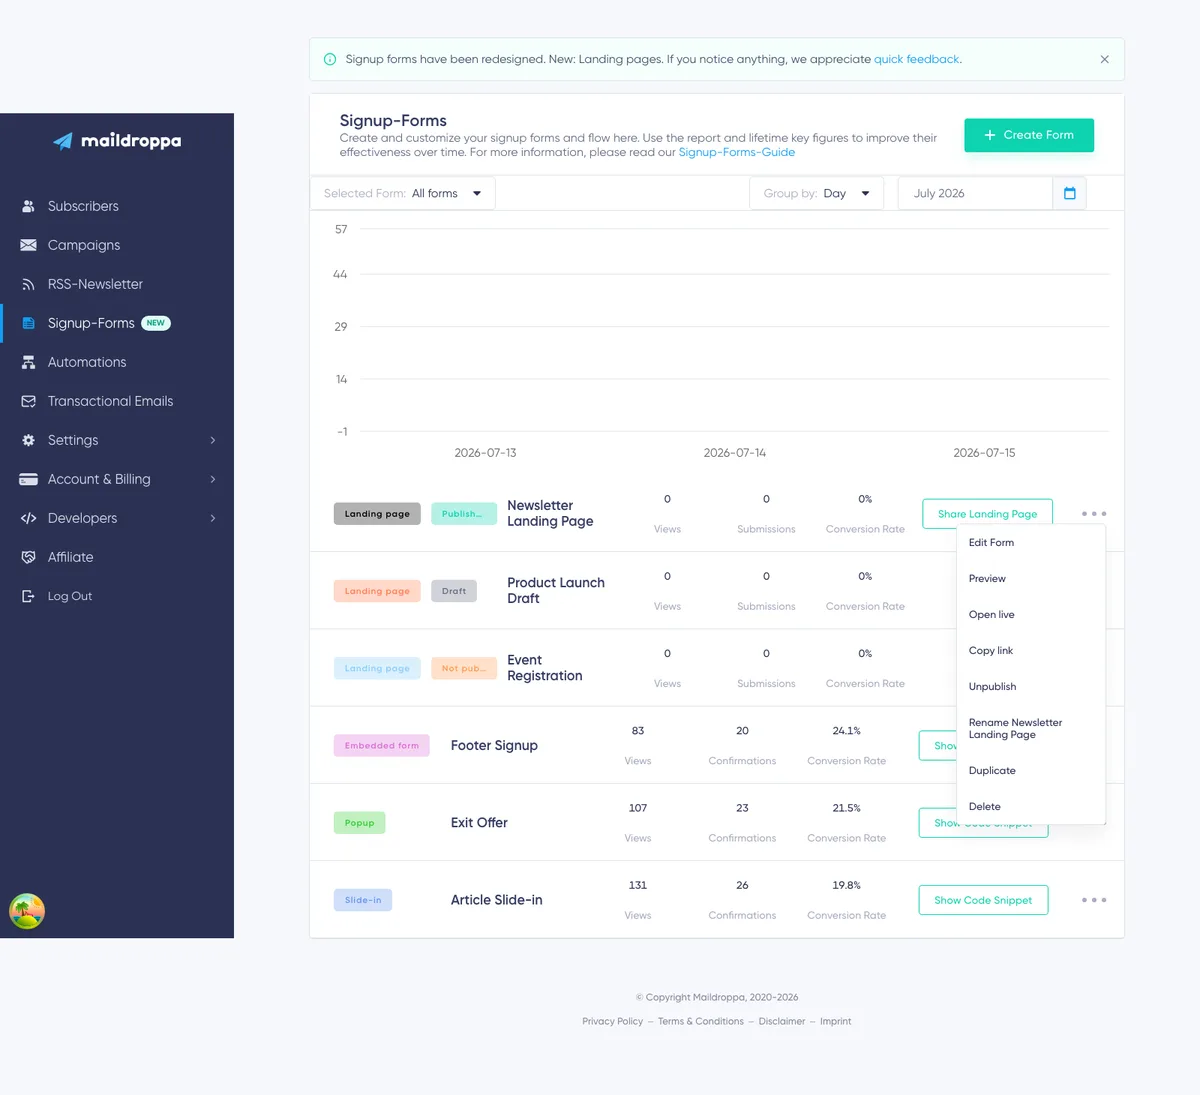Open the Signup-Forms-Guide link

[x=737, y=152]
